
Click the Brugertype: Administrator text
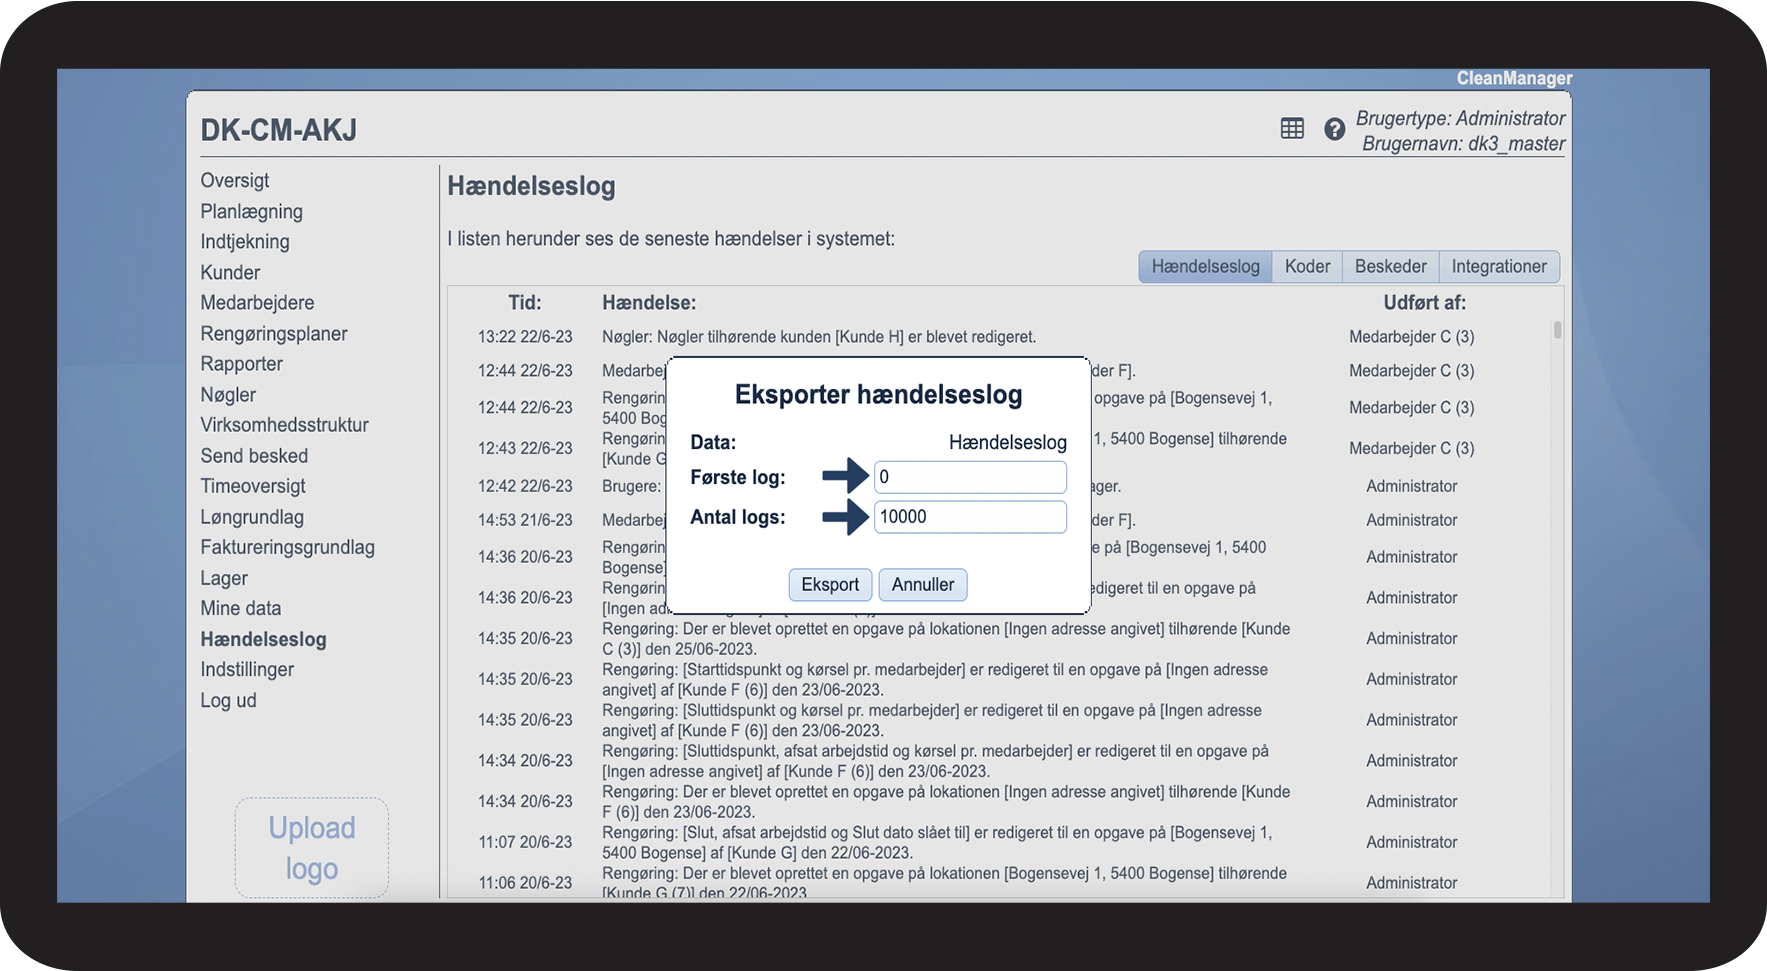[1461, 118]
